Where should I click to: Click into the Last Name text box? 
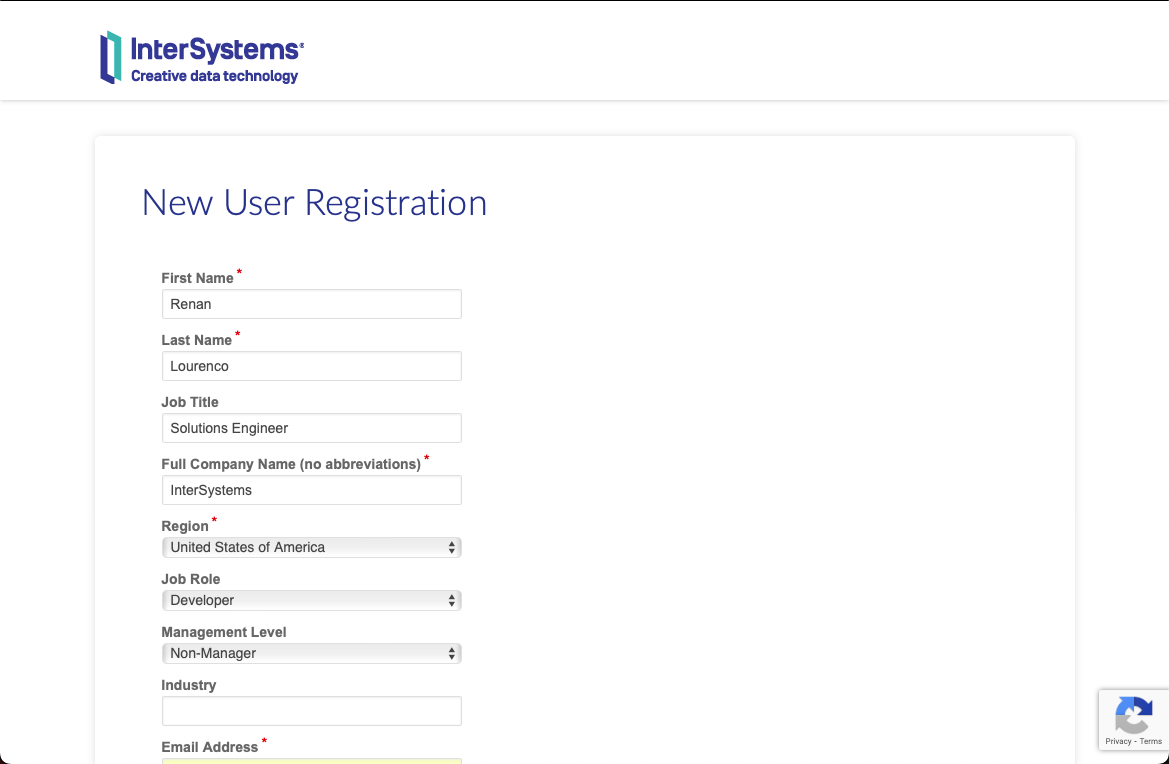point(311,366)
